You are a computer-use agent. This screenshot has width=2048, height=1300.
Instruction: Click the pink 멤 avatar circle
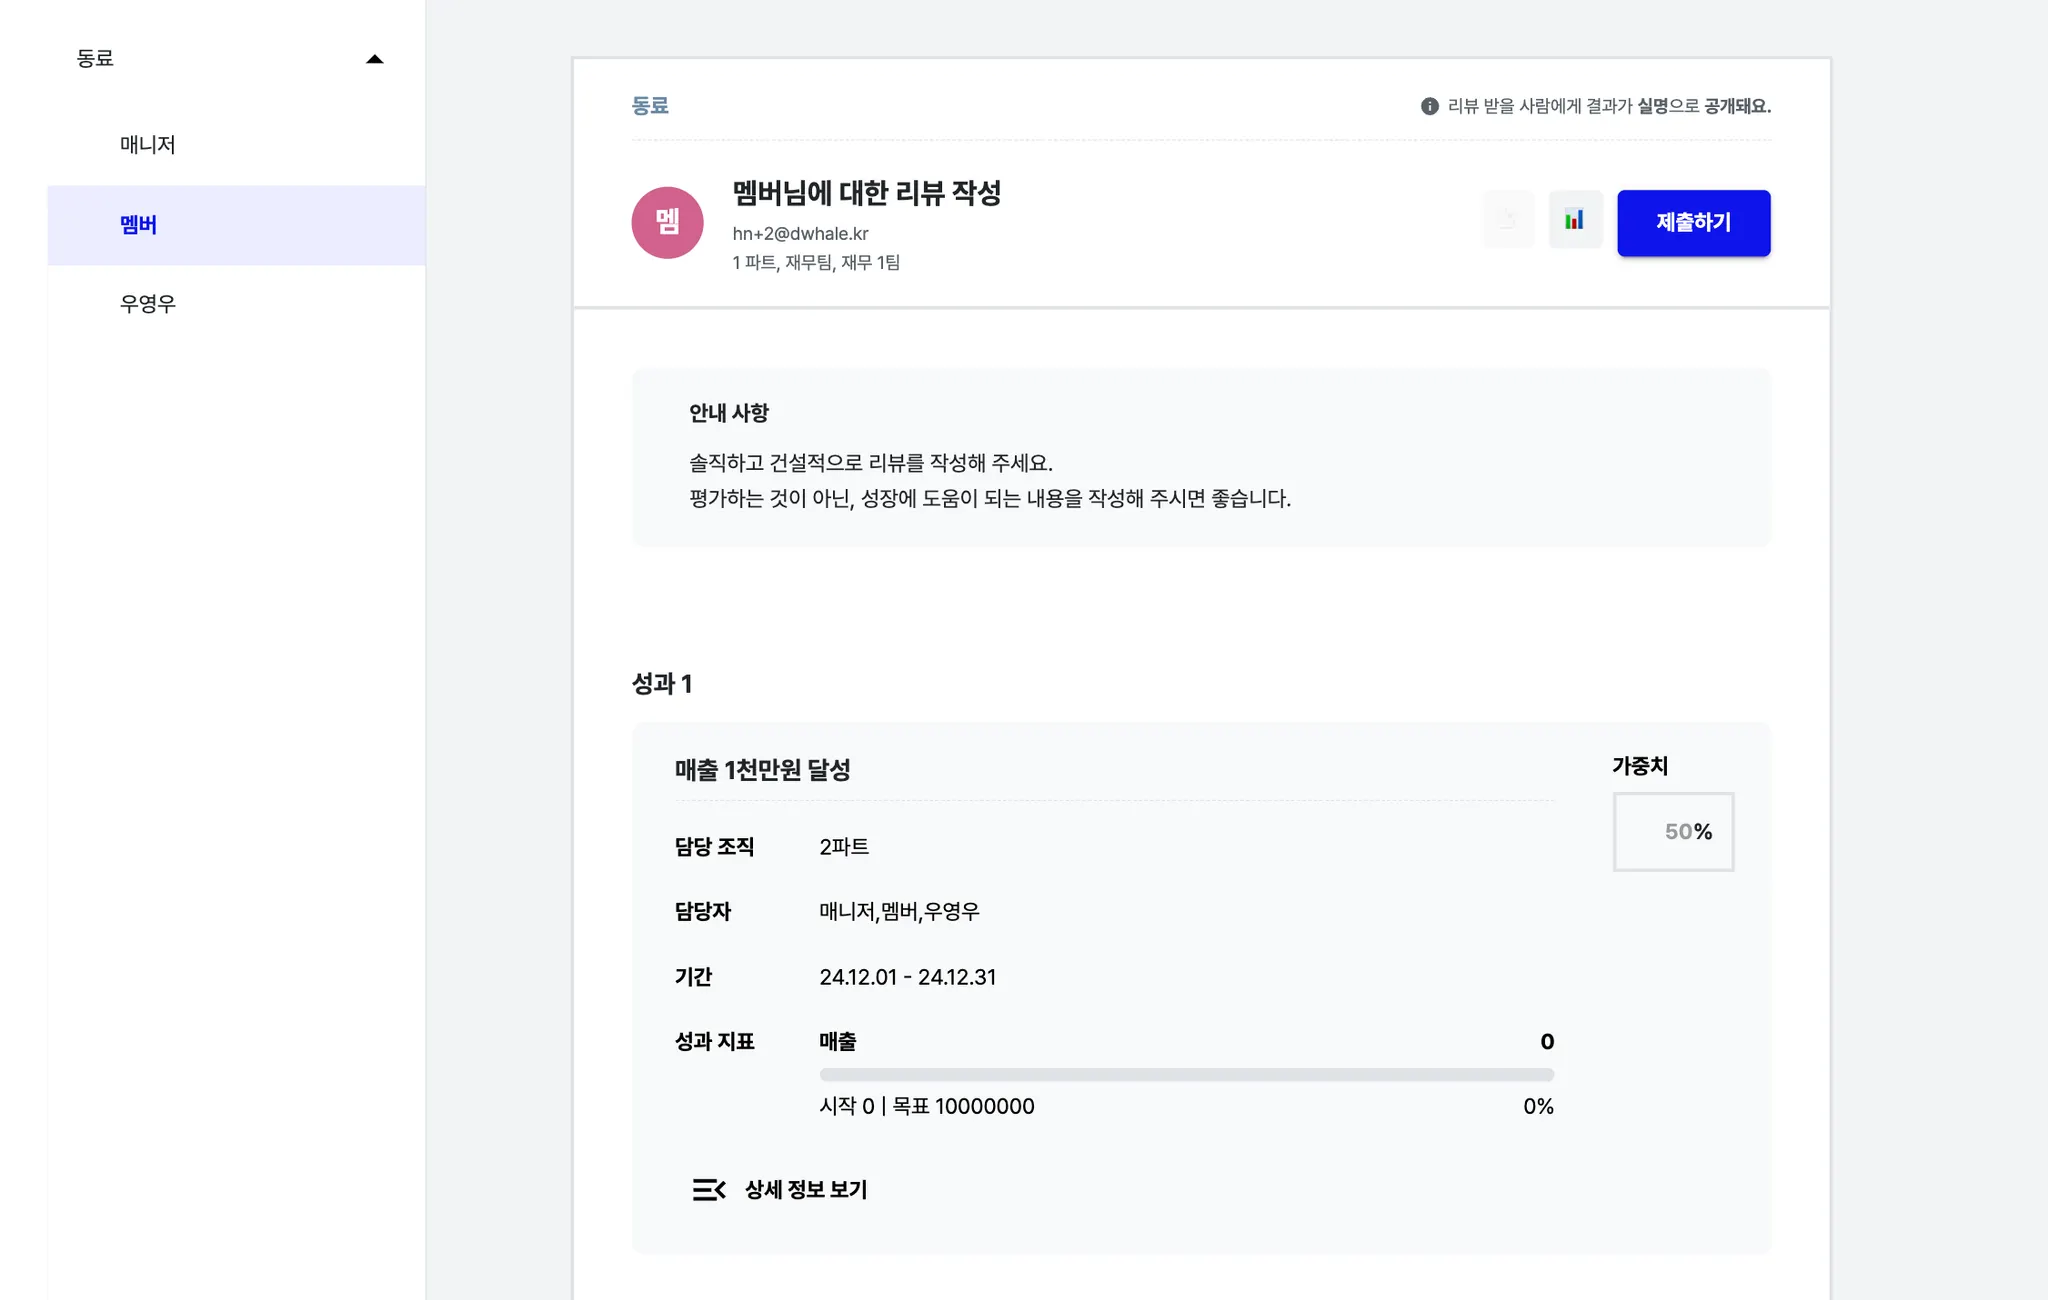pos(667,223)
